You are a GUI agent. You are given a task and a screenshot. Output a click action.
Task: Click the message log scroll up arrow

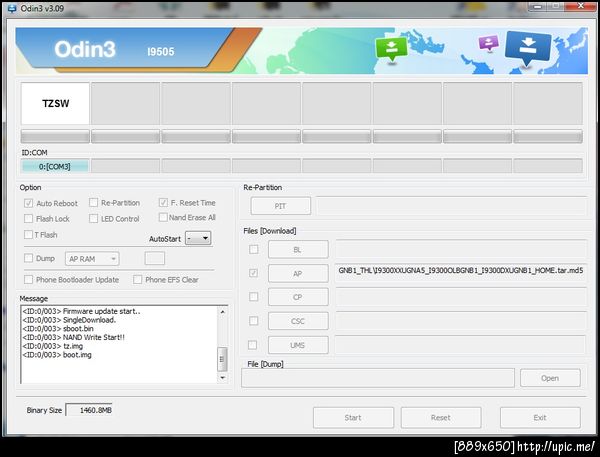click(222, 312)
